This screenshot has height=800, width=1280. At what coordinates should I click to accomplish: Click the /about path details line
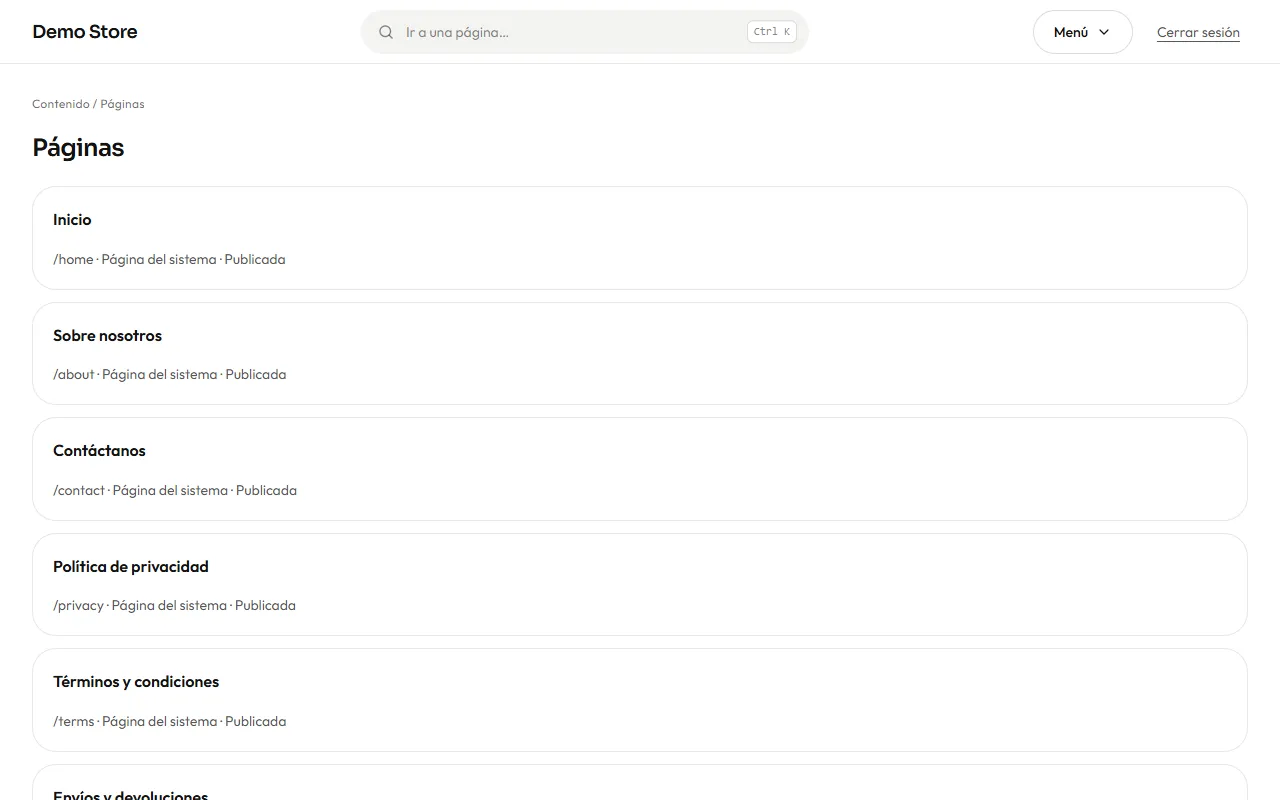coord(170,374)
